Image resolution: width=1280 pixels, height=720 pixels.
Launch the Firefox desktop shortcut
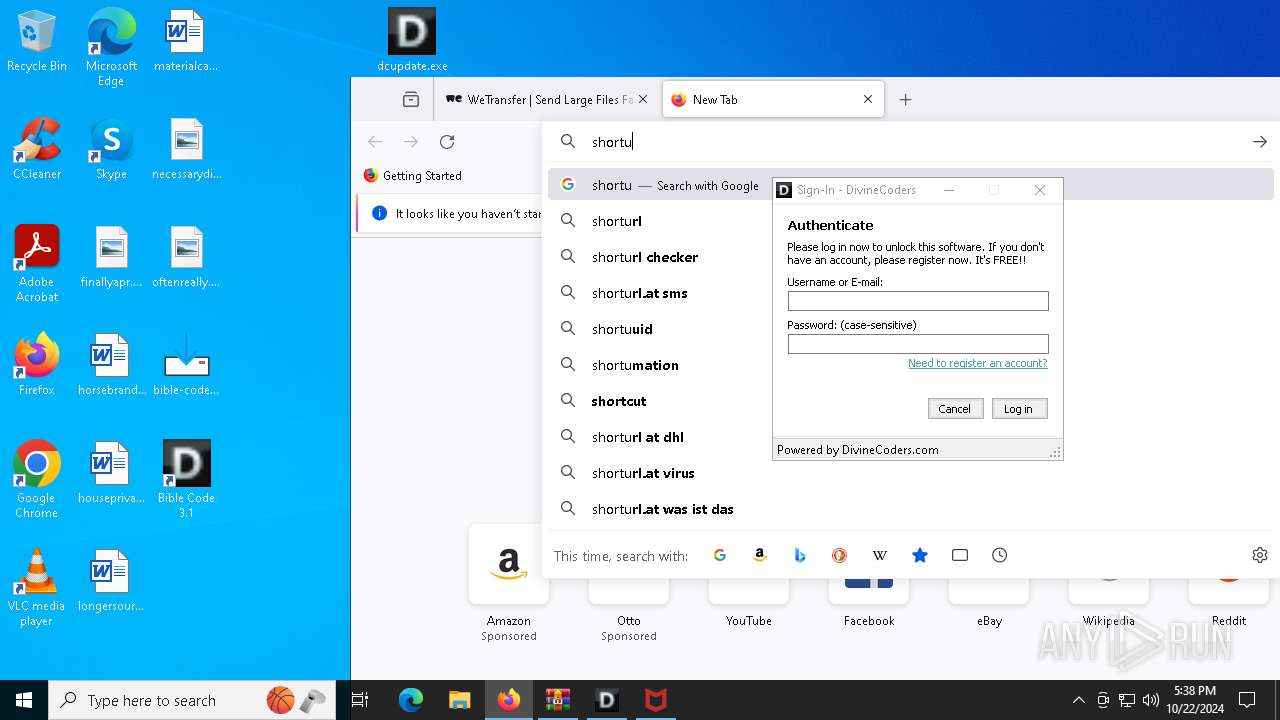pyautogui.click(x=37, y=366)
